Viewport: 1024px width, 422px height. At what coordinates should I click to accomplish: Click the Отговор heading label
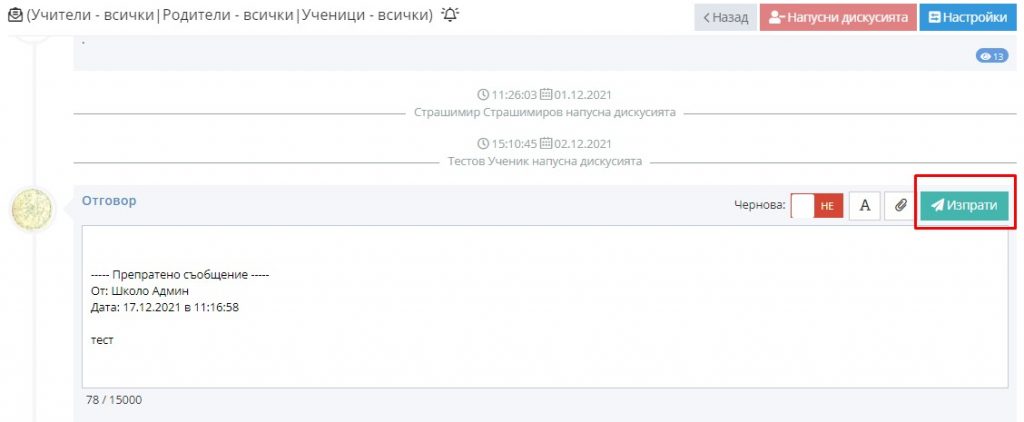pos(109,201)
